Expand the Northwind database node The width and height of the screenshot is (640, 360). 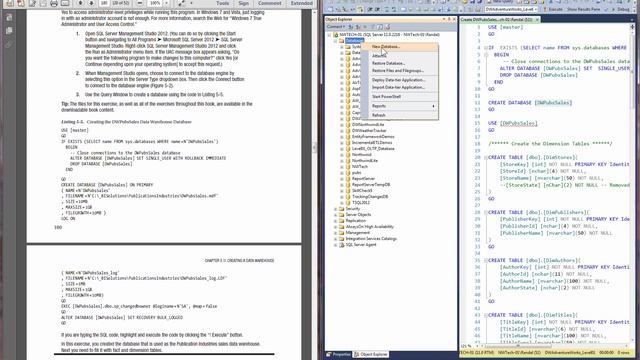[x=342, y=155]
